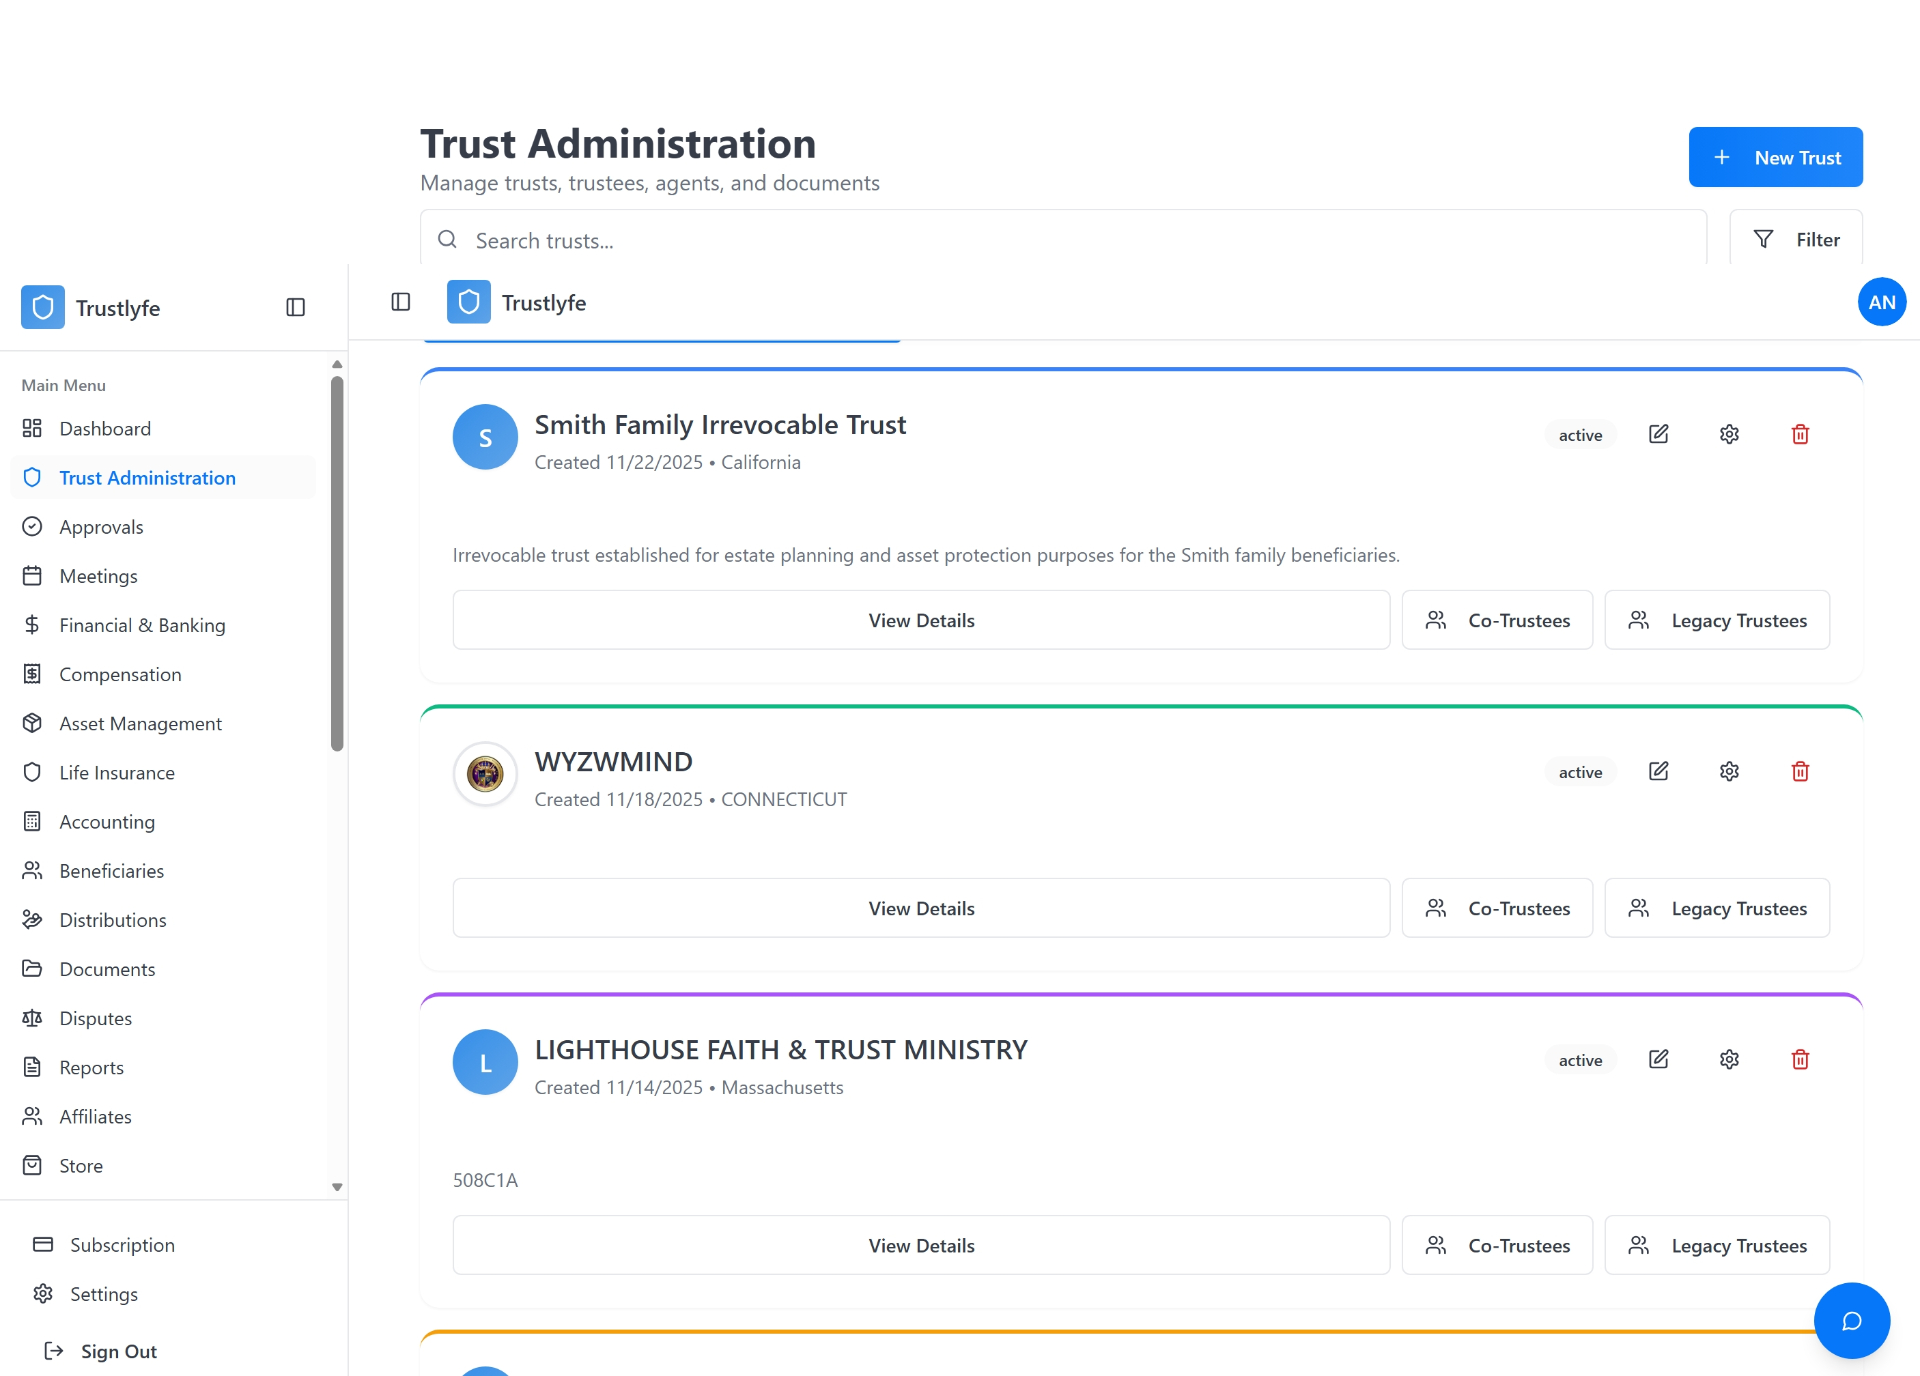Screen dimensions: 1920x1376
Task: Go to Disputes
Action: 163,1018
